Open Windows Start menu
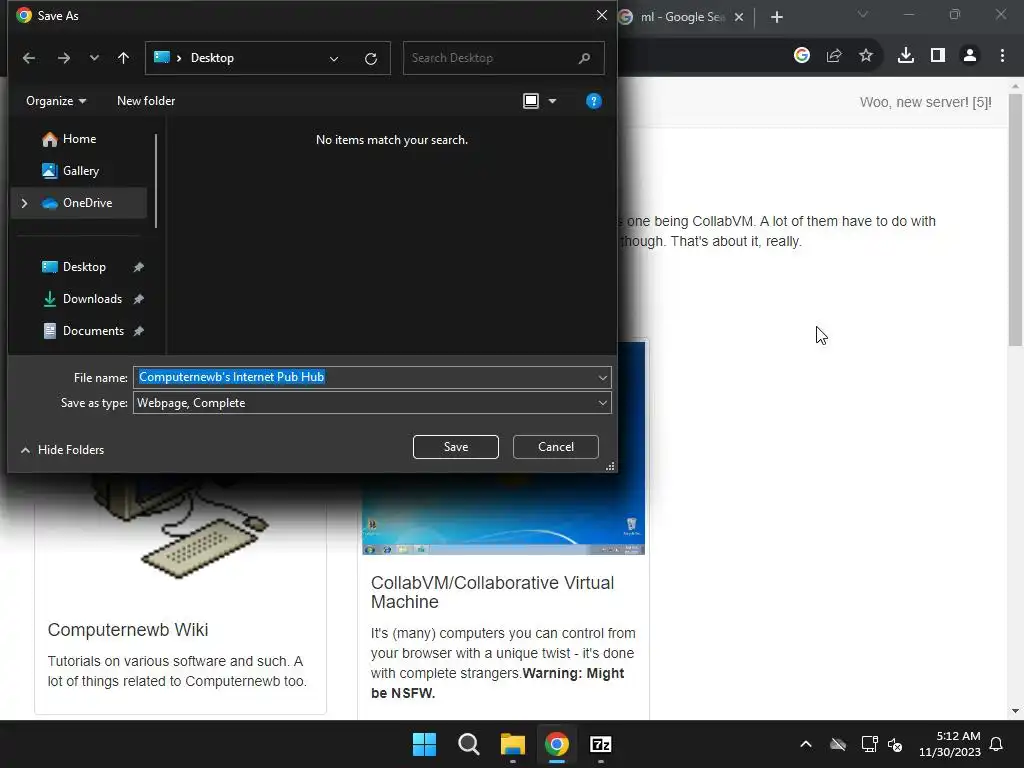 click(424, 744)
